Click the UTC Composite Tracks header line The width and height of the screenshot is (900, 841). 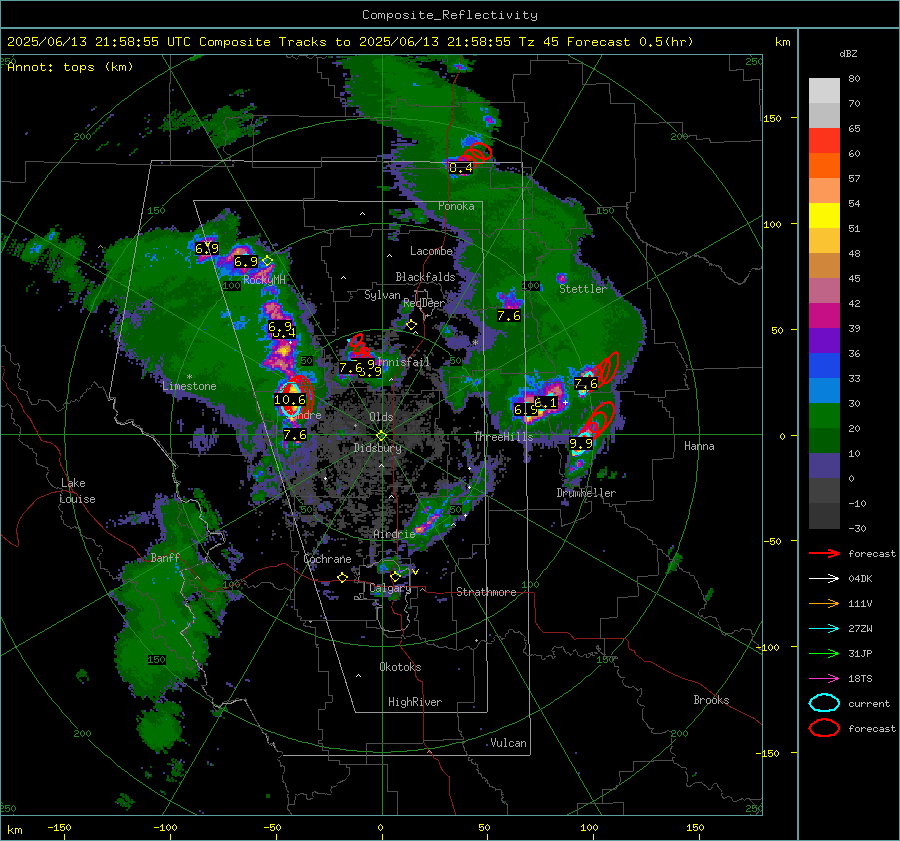point(350,42)
